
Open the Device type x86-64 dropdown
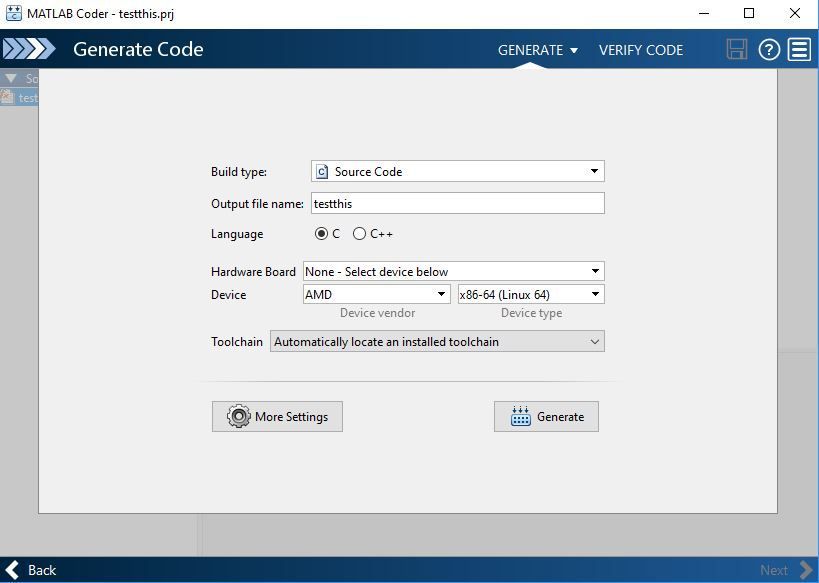click(x=531, y=294)
